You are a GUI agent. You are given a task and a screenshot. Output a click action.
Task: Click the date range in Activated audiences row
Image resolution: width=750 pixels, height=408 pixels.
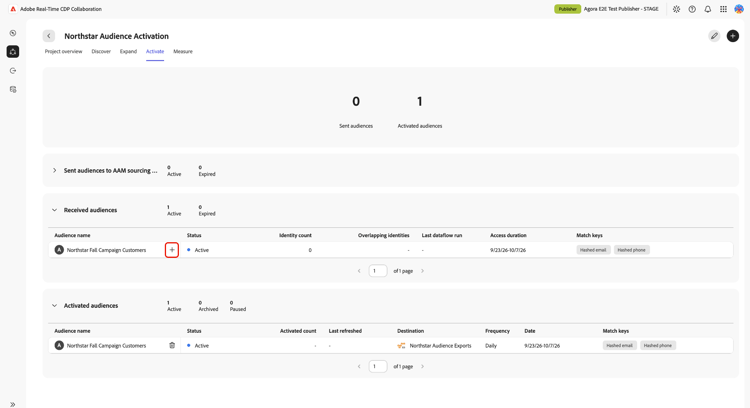coord(542,345)
